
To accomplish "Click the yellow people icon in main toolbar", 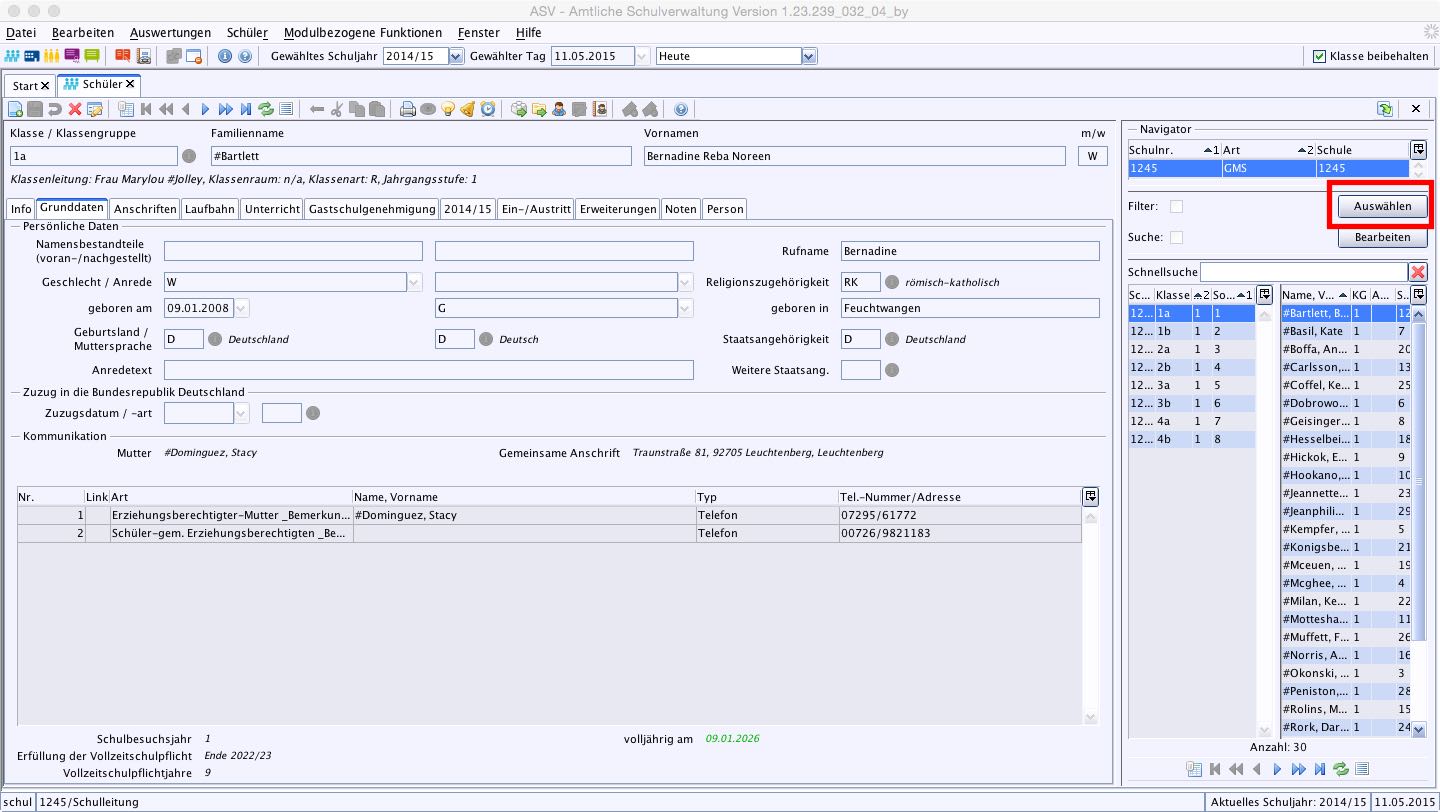I will tap(52, 56).
